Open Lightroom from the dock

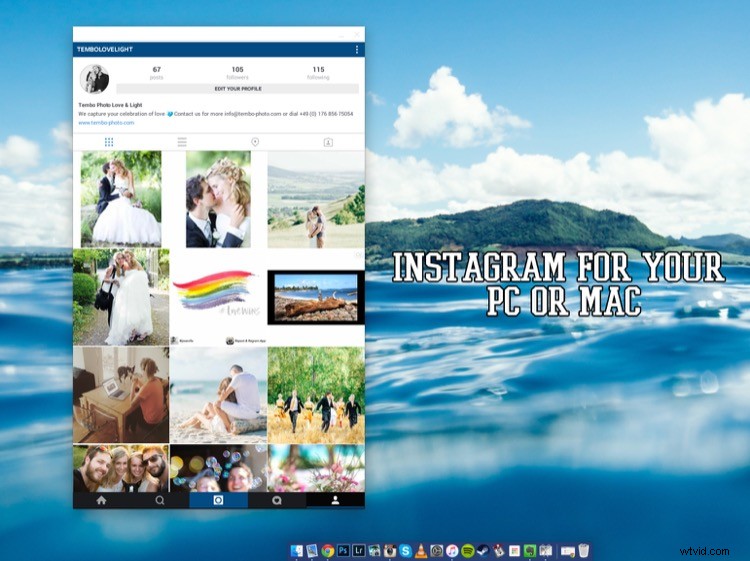tap(359, 550)
